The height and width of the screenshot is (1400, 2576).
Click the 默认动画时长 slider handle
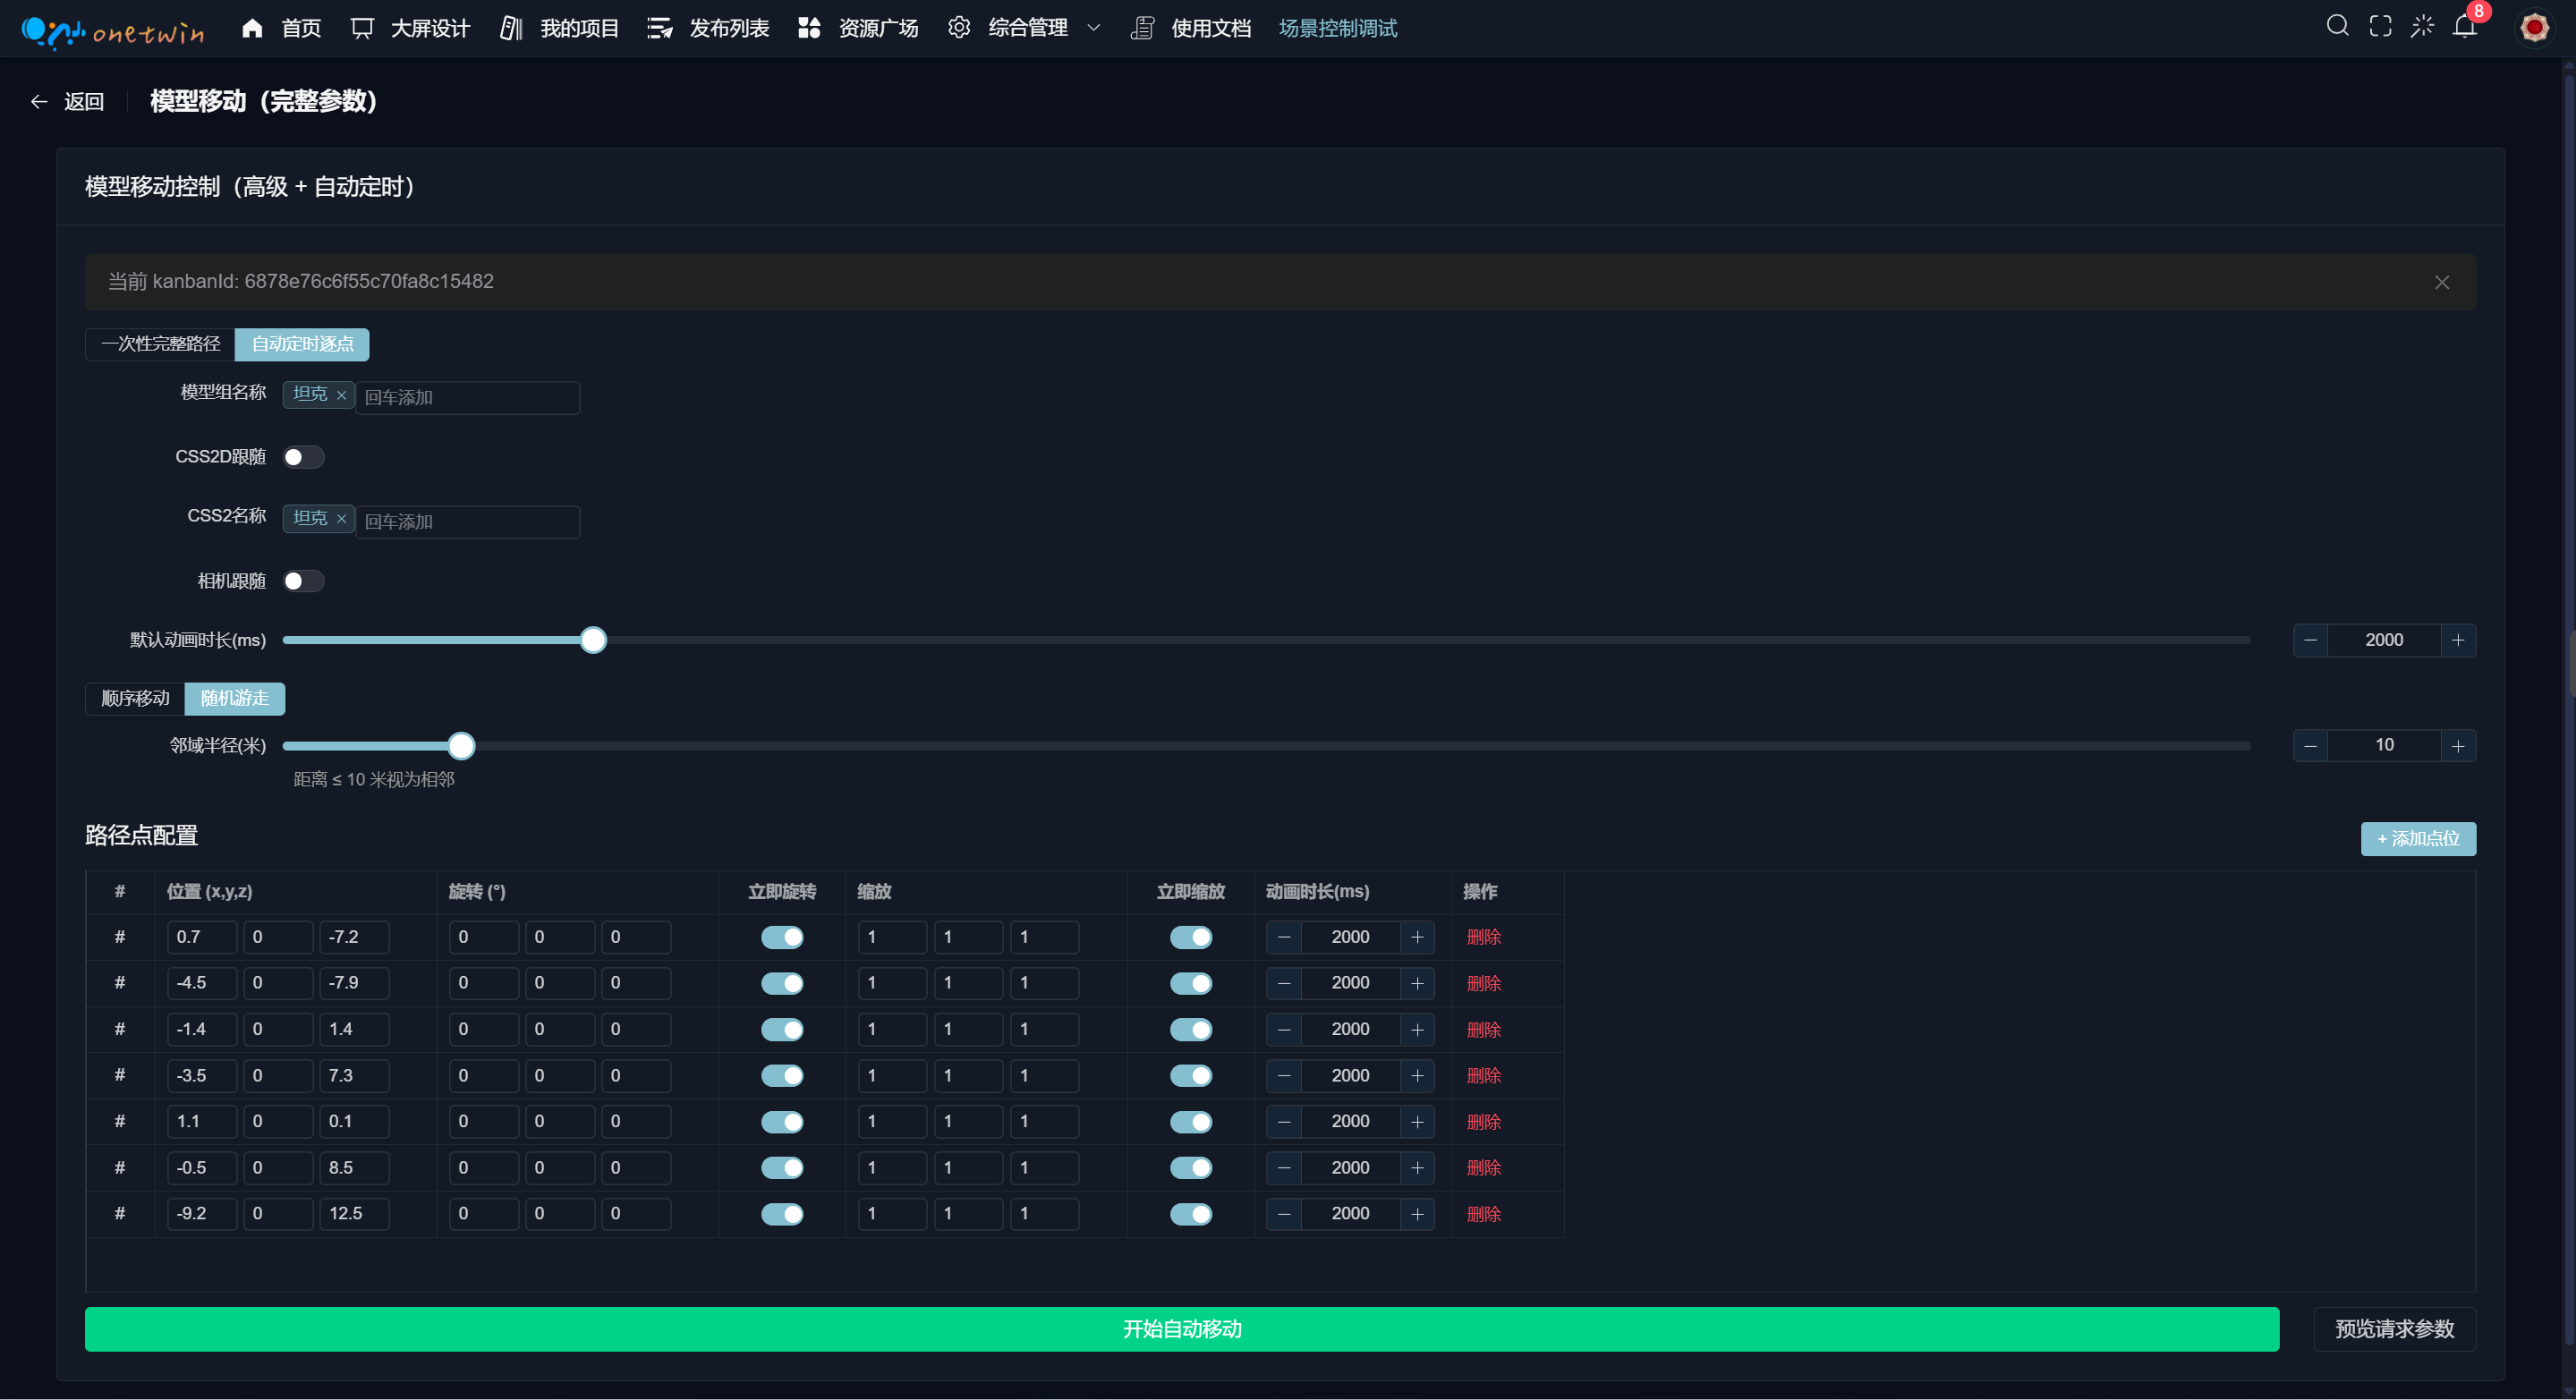[593, 640]
